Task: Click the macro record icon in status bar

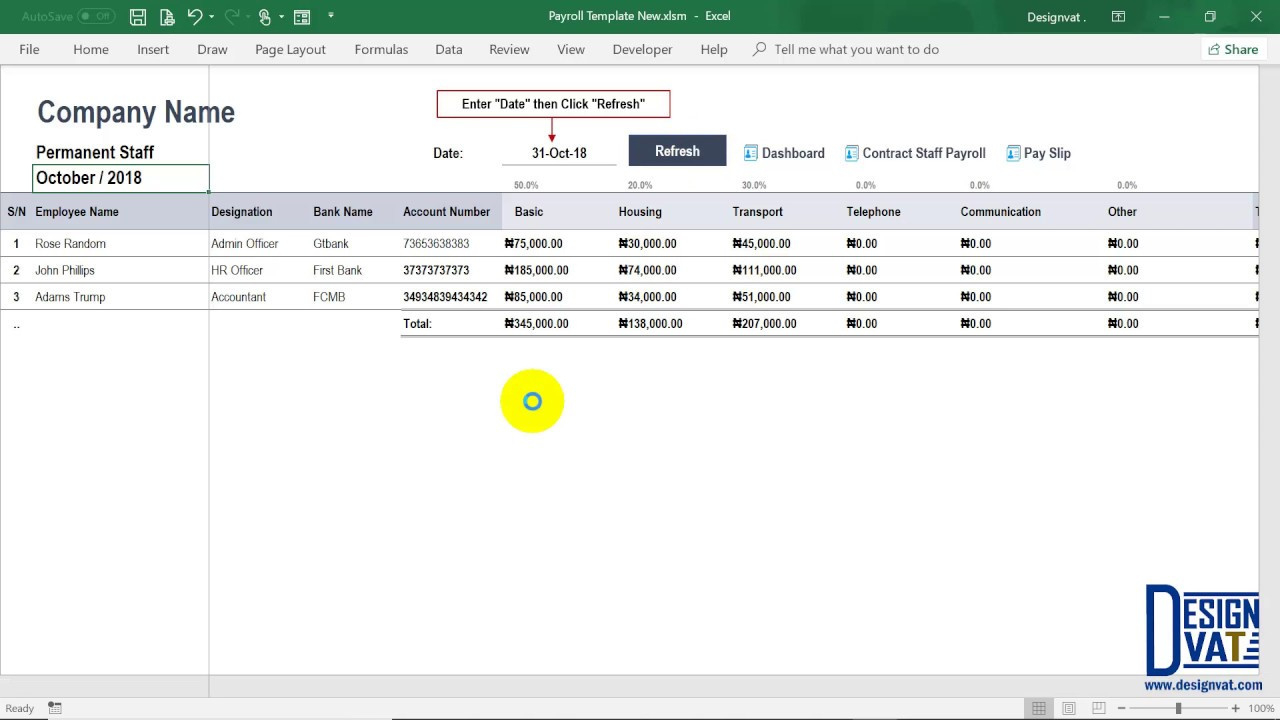Action: coord(55,708)
